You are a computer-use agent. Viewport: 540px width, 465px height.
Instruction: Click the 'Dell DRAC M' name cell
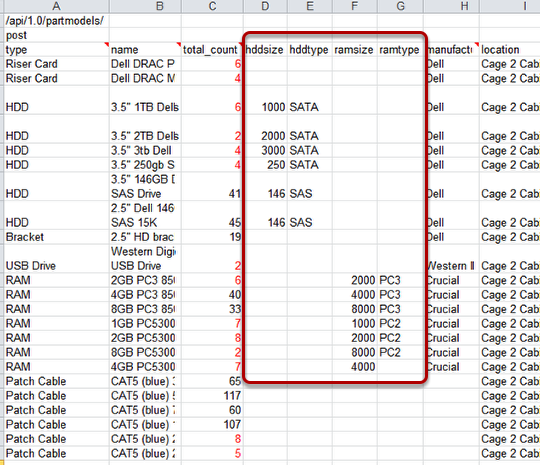click(145, 79)
